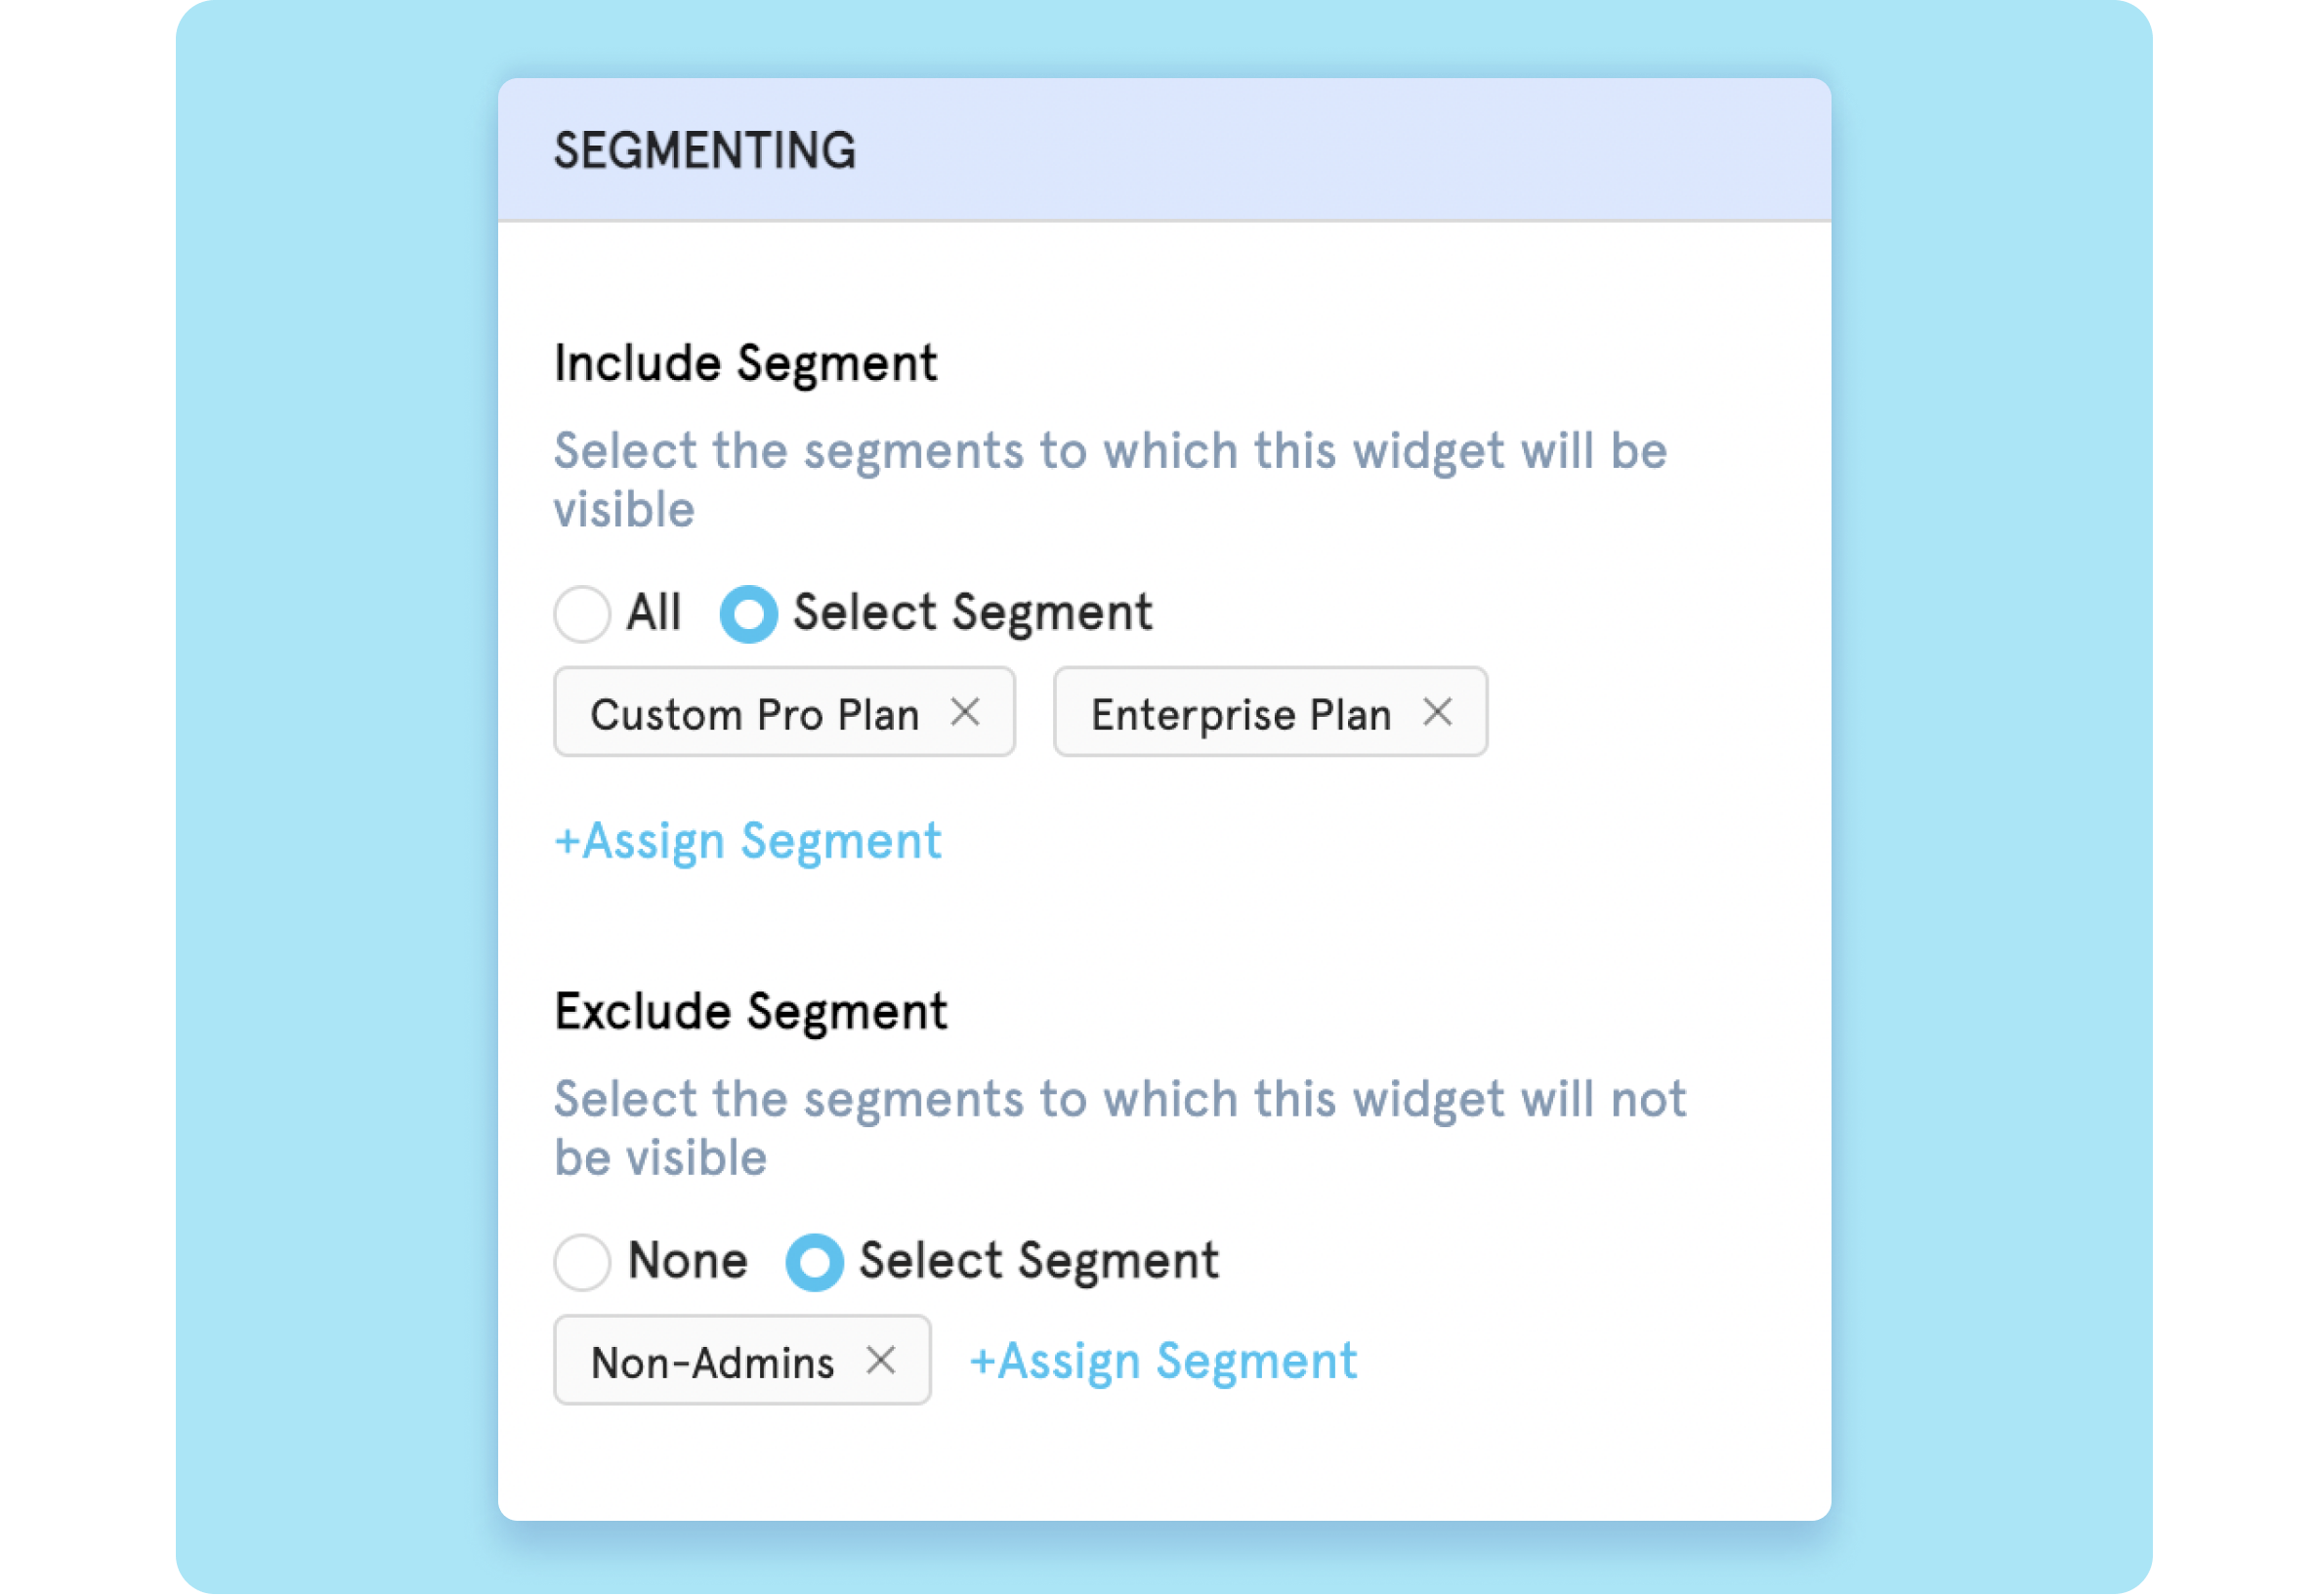This screenshot has width=2317, height=1596.
Task: Click the Include Segment heading
Action: 746,362
